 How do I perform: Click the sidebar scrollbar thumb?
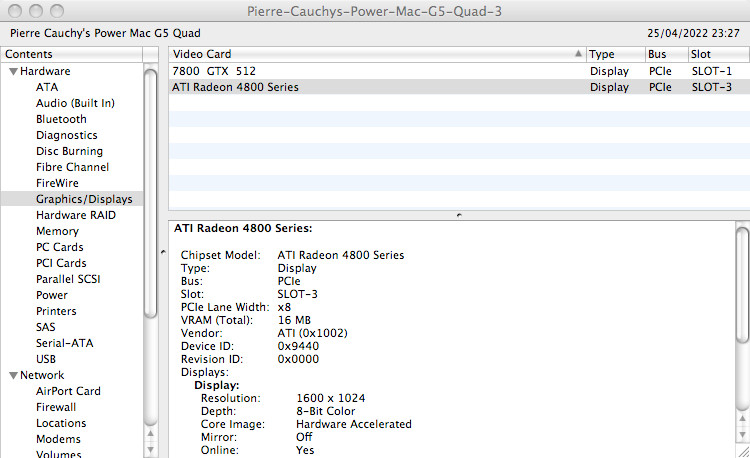(x=151, y=194)
